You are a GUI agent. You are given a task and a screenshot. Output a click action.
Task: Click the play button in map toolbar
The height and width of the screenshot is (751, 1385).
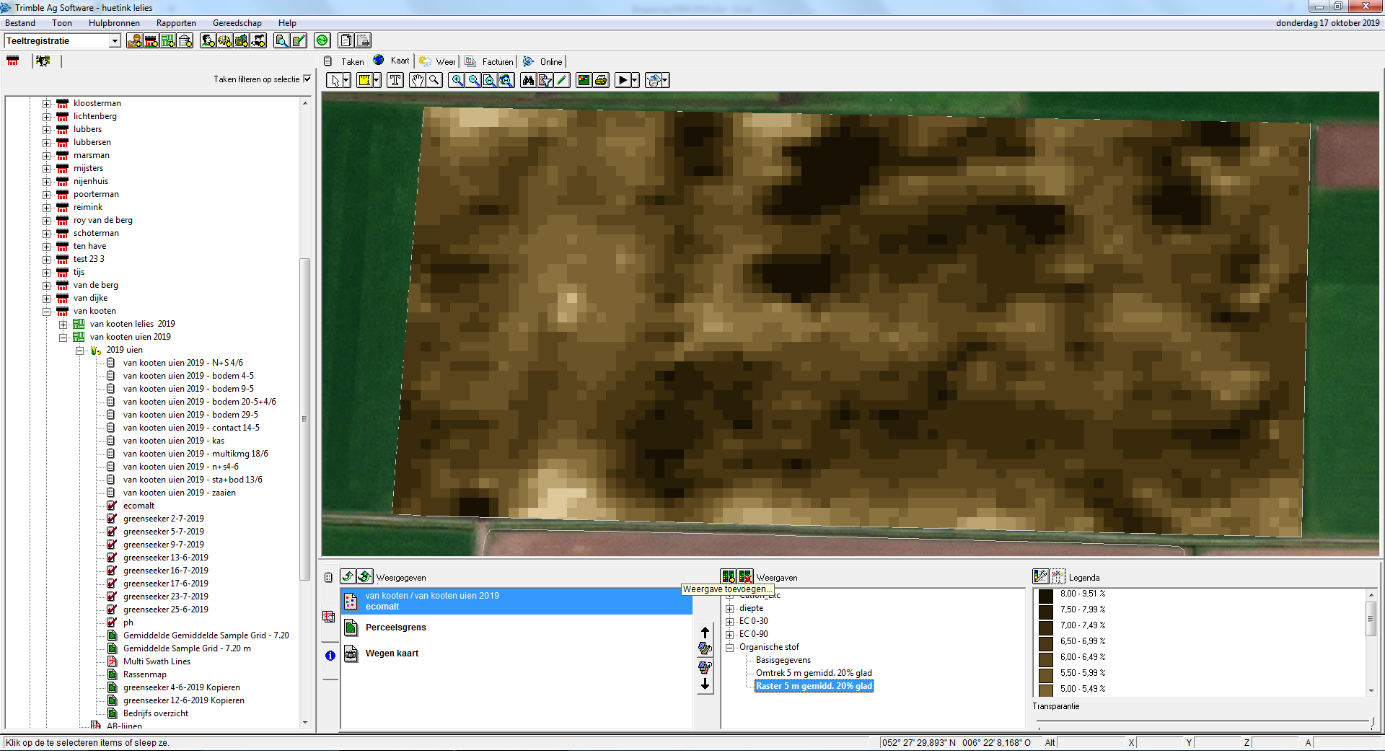tap(624, 80)
